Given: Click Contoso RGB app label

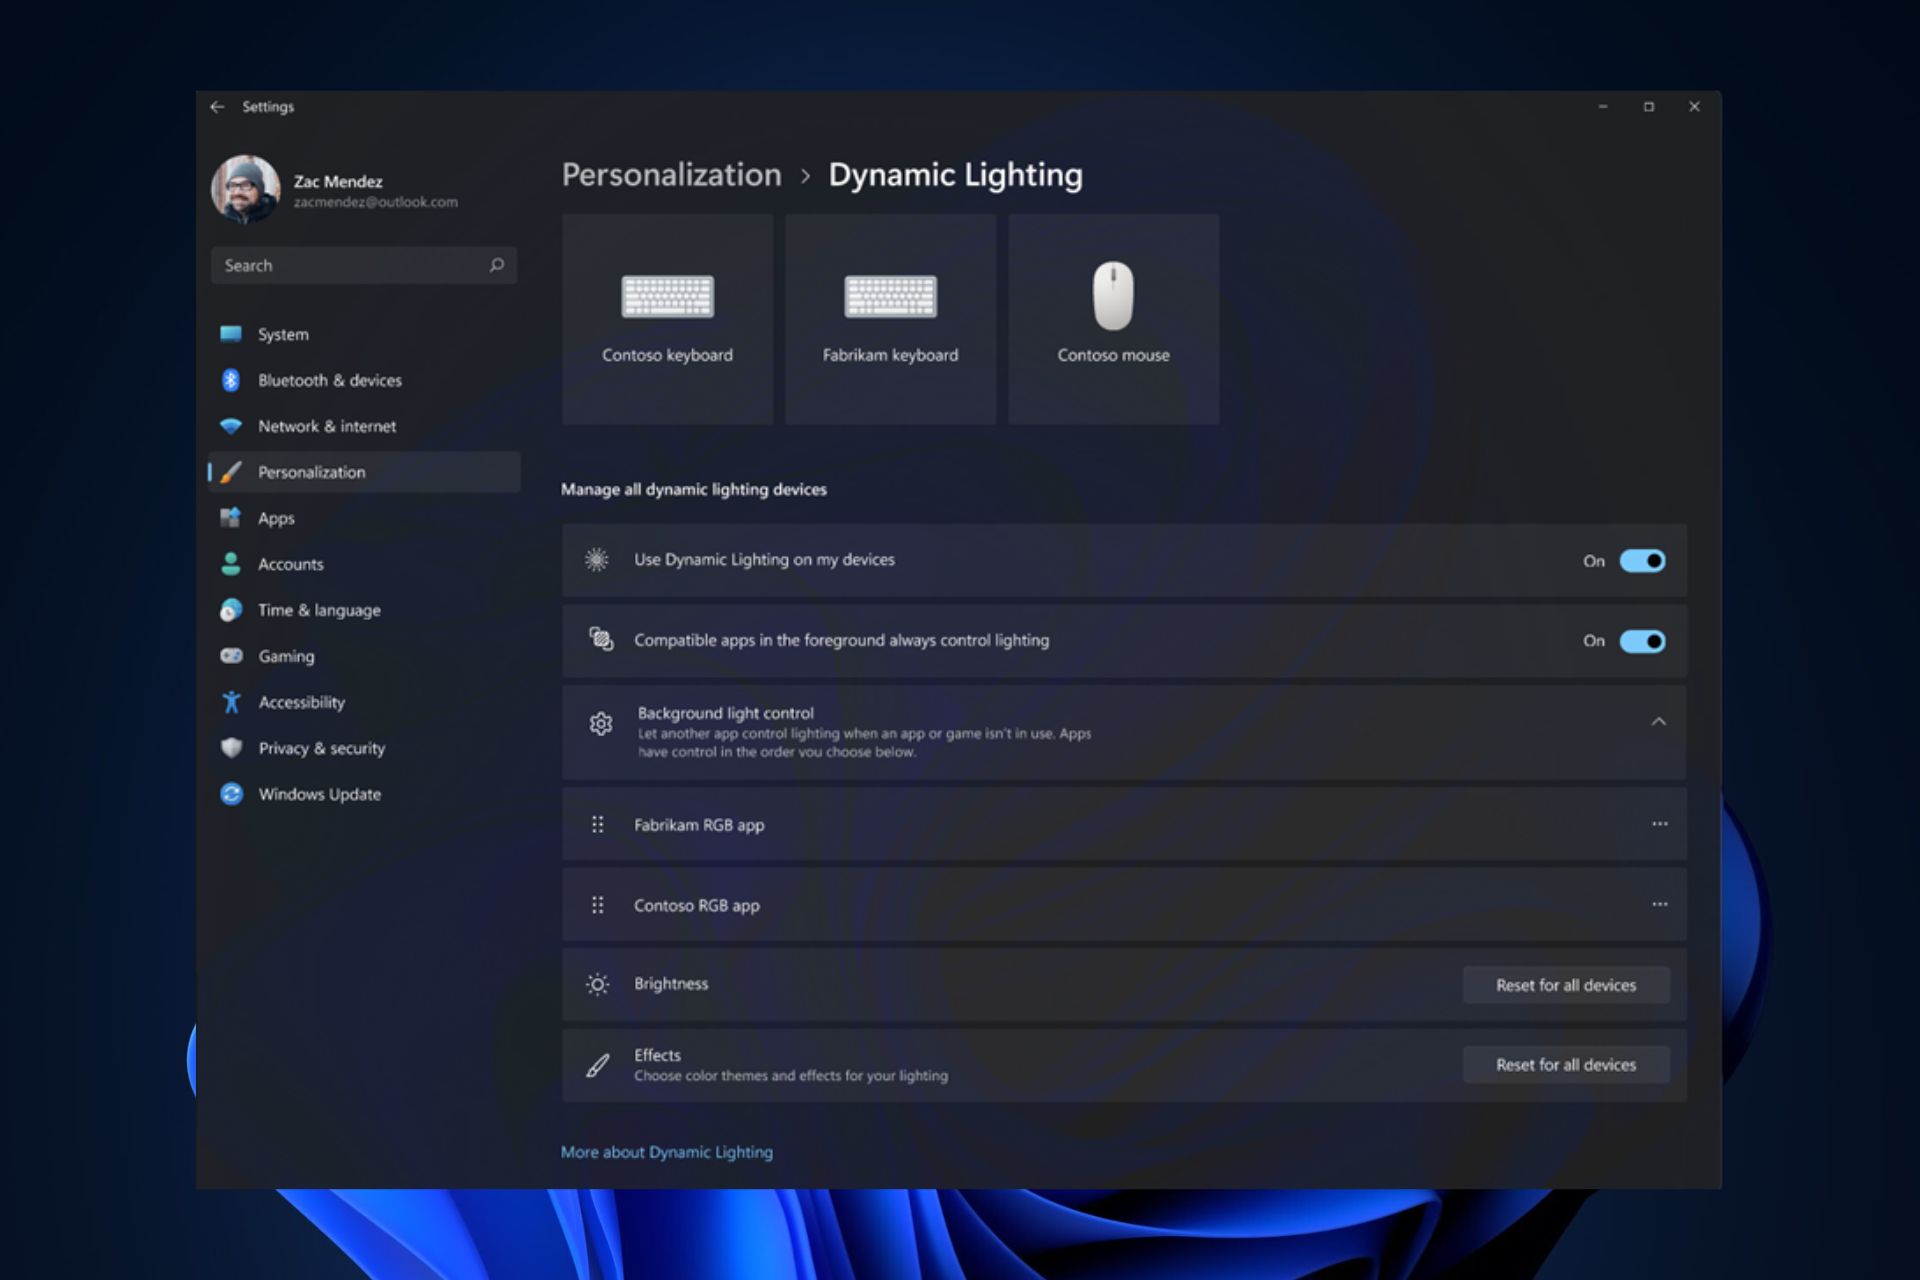Looking at the screenshot, I should pos(697,905).
